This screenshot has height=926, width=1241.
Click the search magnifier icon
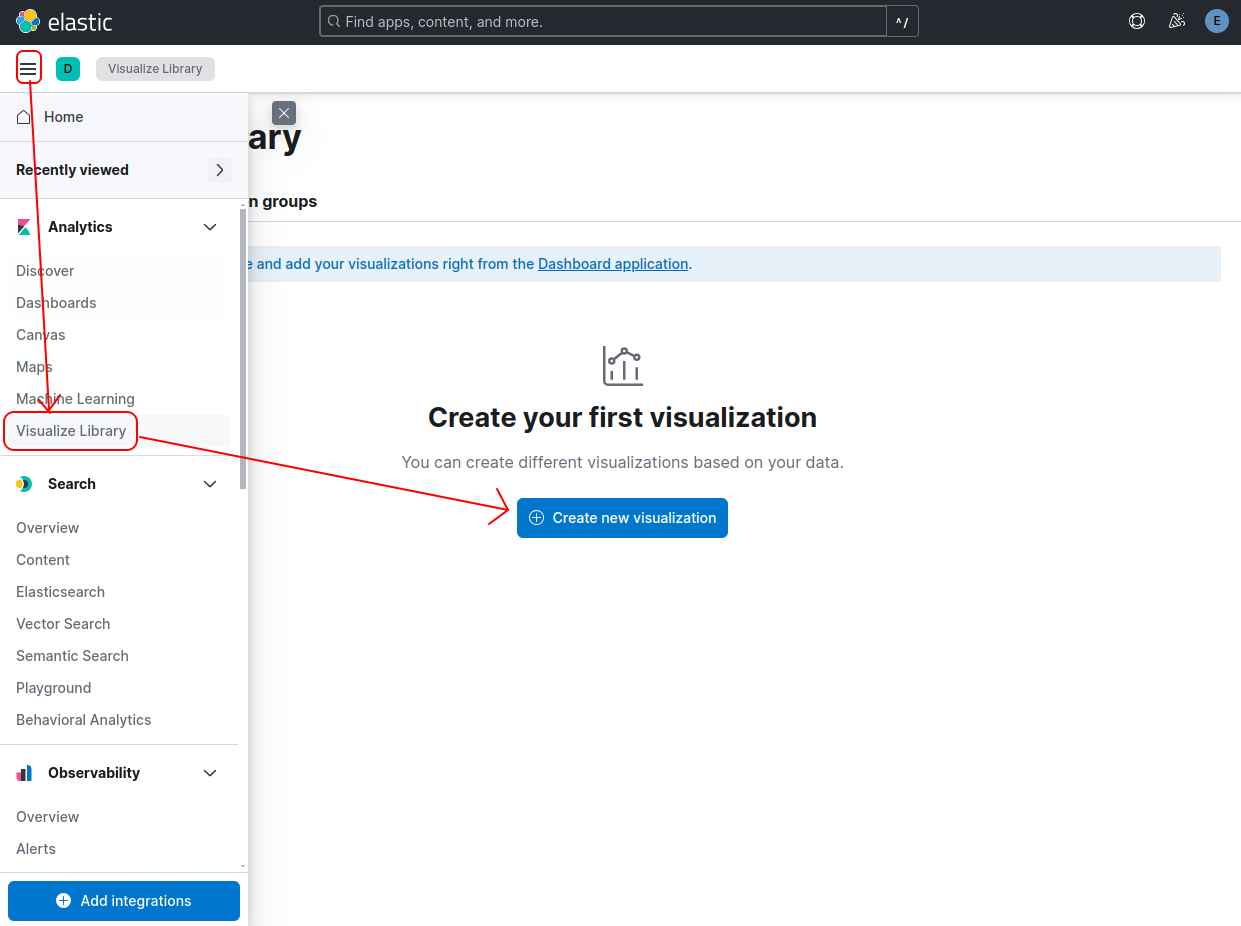pyautogui.click(x=334, y=21)
